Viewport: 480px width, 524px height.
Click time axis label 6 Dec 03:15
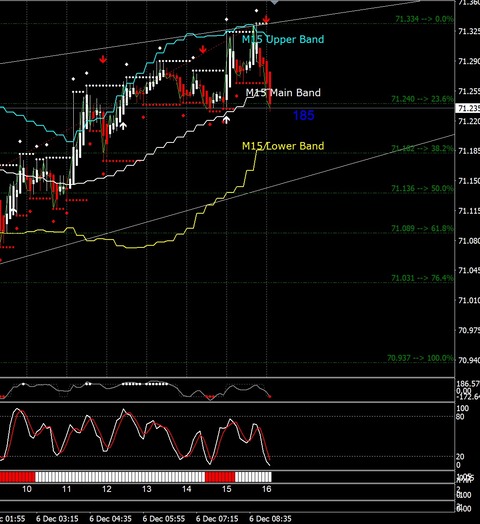pyautogui.click(x=57, y=519)
